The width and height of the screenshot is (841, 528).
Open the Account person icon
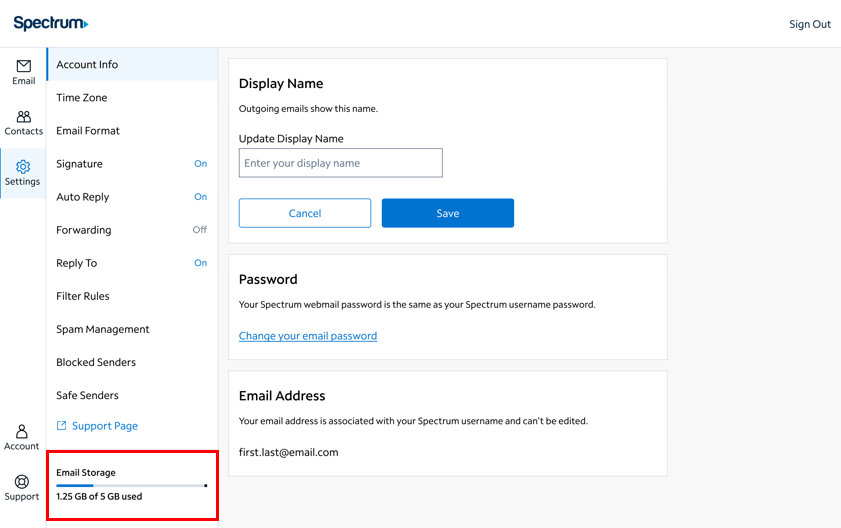tap(22, 431)
